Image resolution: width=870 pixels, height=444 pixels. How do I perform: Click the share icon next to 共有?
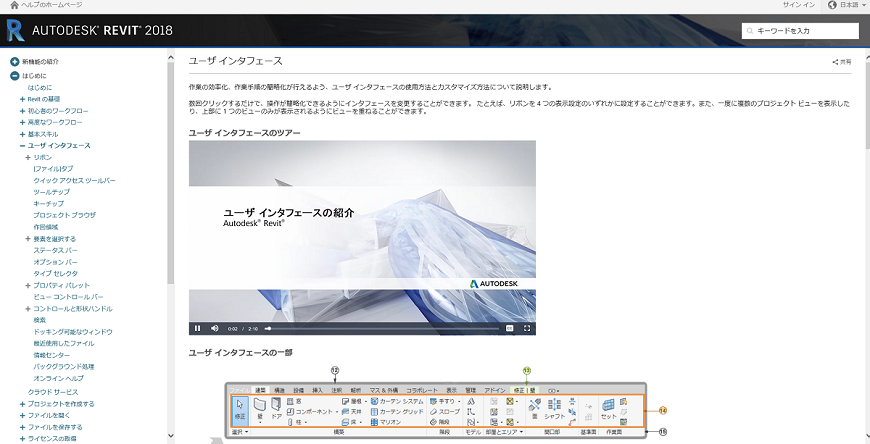[835, 62]
